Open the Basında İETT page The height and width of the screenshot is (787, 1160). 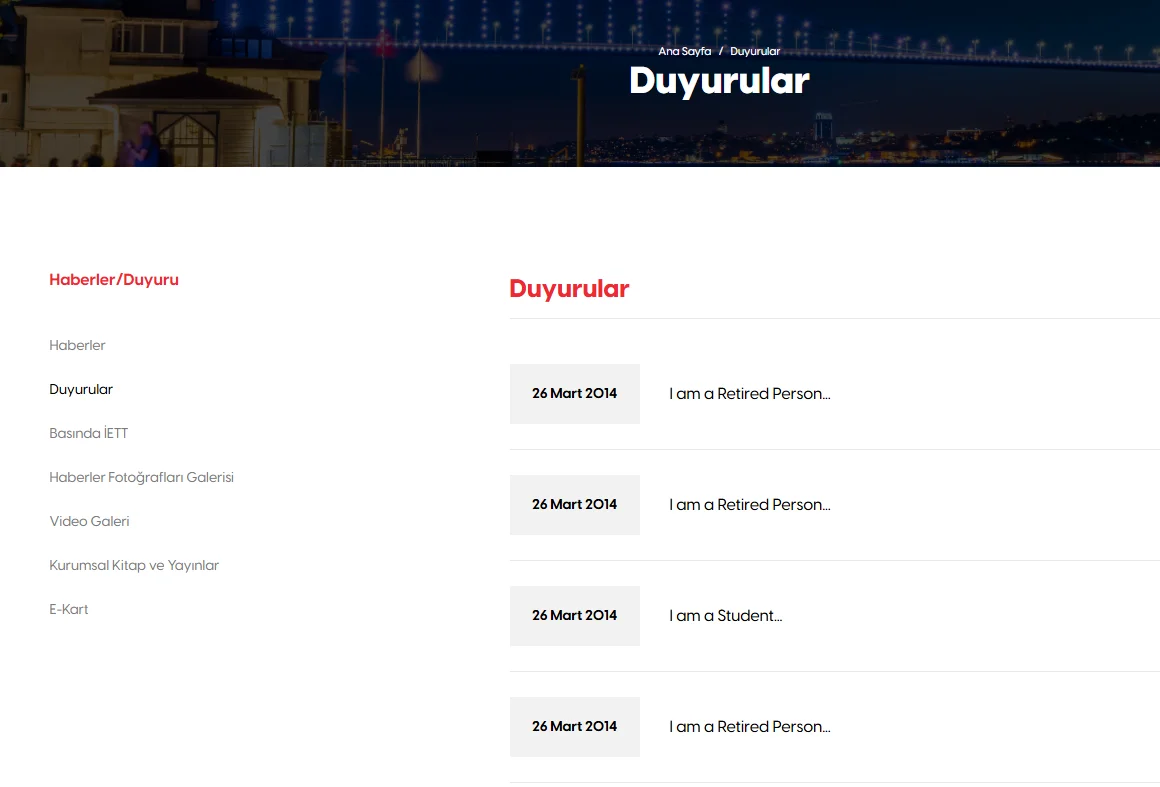(x=89, y=433)
